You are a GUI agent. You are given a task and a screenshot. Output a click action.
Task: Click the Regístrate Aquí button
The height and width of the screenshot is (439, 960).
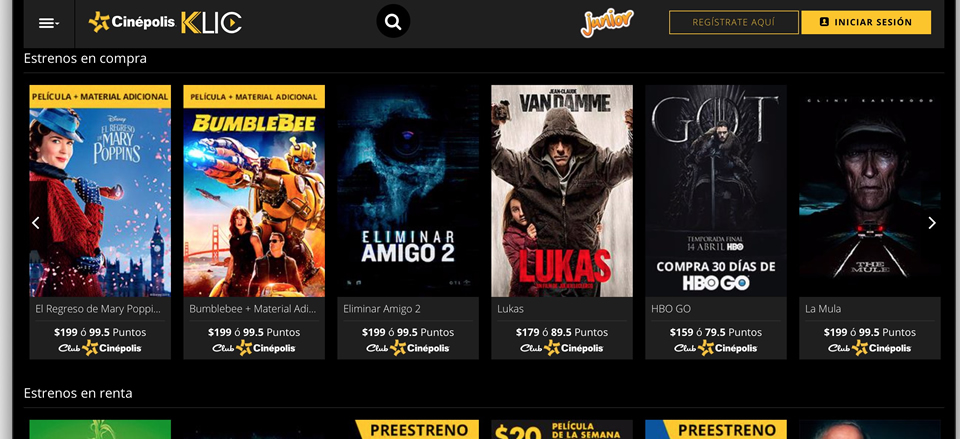point(733,22)
